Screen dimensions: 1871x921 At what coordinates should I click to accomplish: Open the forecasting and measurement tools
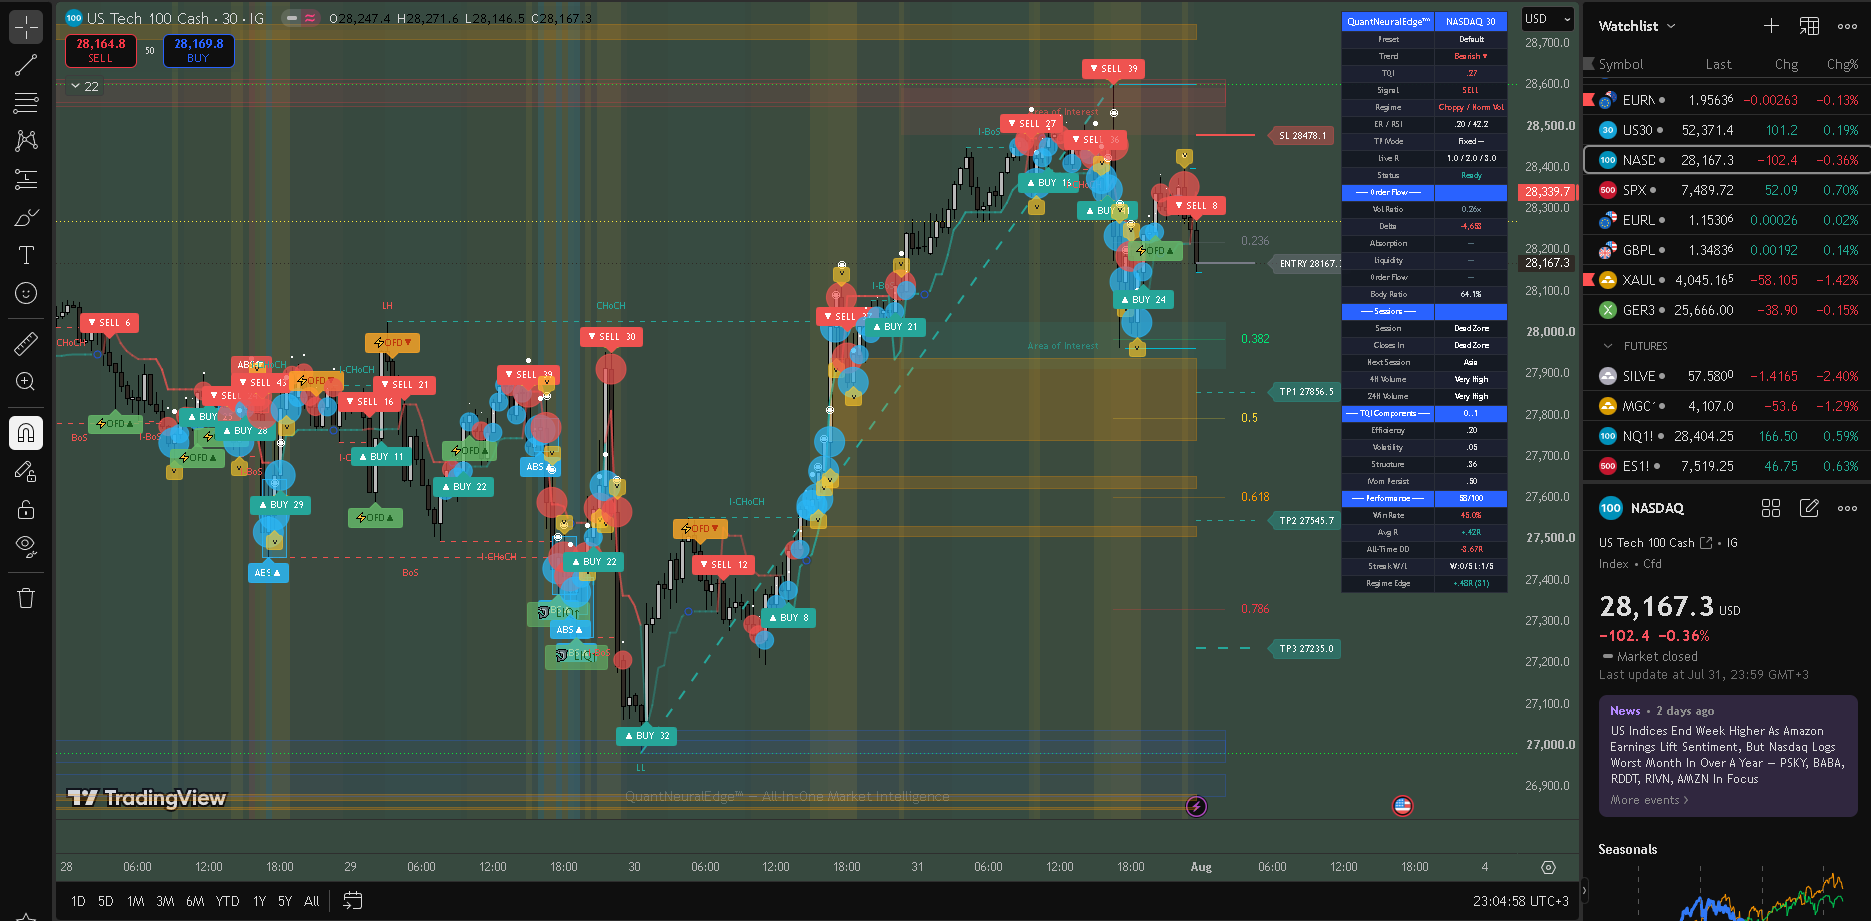click(x=26, y=180)
